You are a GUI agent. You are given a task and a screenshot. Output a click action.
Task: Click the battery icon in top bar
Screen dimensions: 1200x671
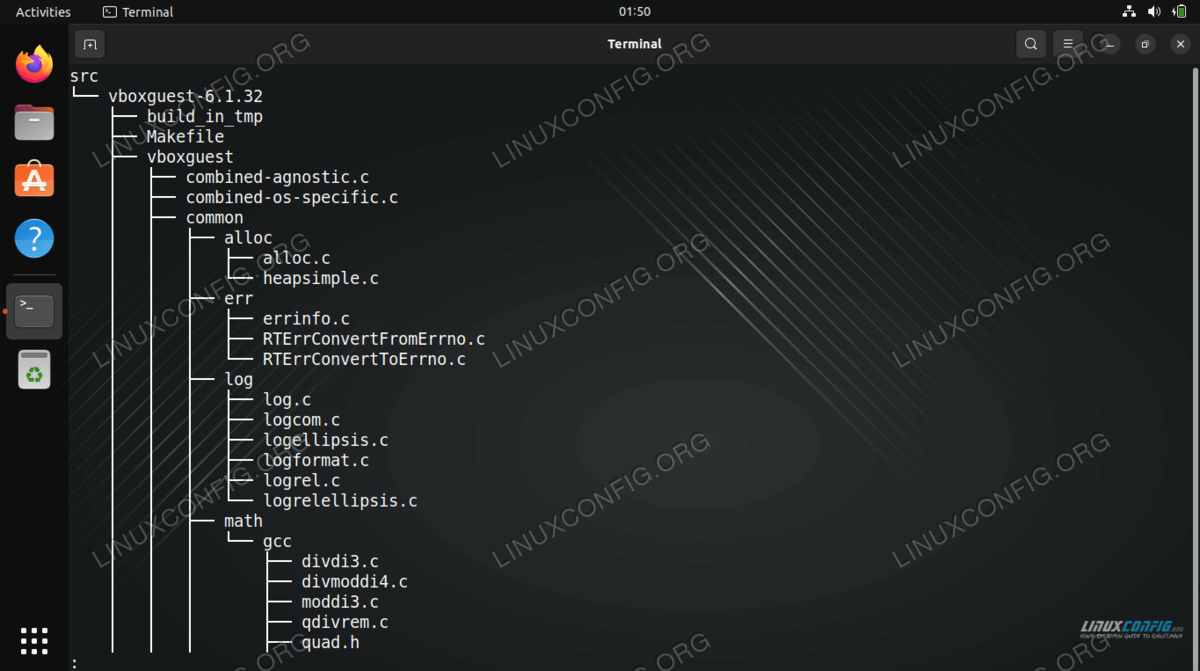coord(1178,12)
